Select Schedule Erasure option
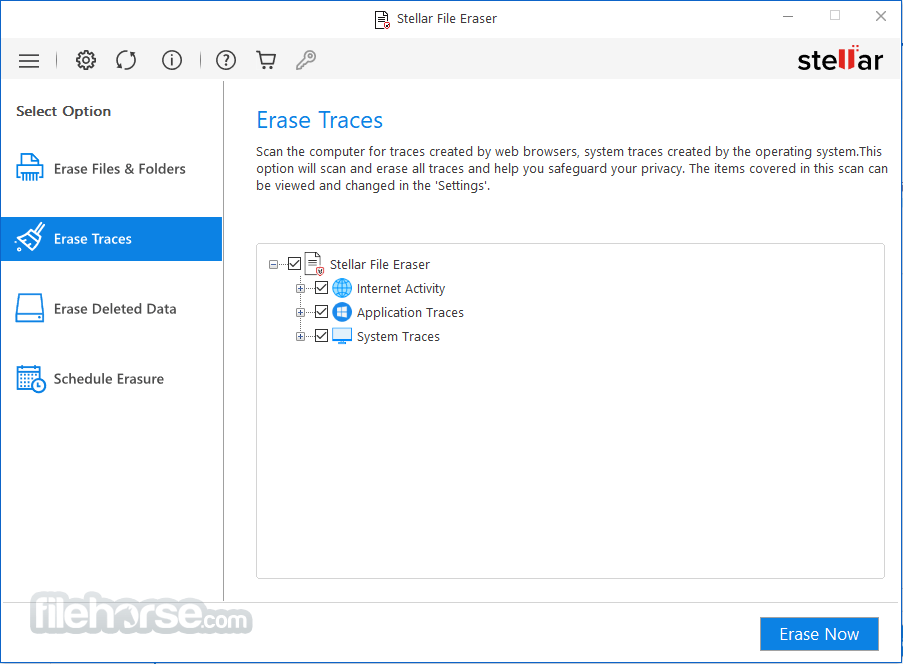Image resolution: width=903 pixels, height=664 pixels. 111,379
